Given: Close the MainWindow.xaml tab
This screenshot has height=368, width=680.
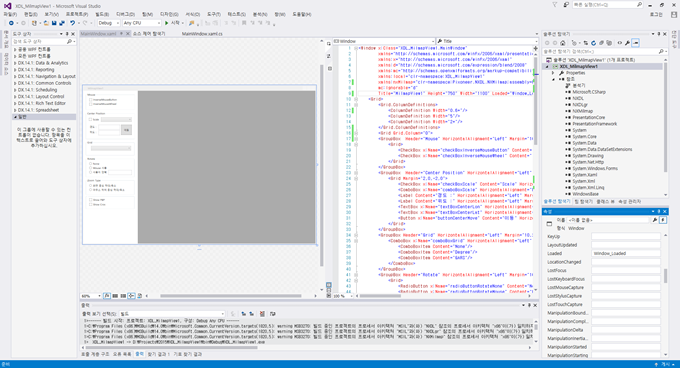Looking at the screenshot, I should coord(128,34).
